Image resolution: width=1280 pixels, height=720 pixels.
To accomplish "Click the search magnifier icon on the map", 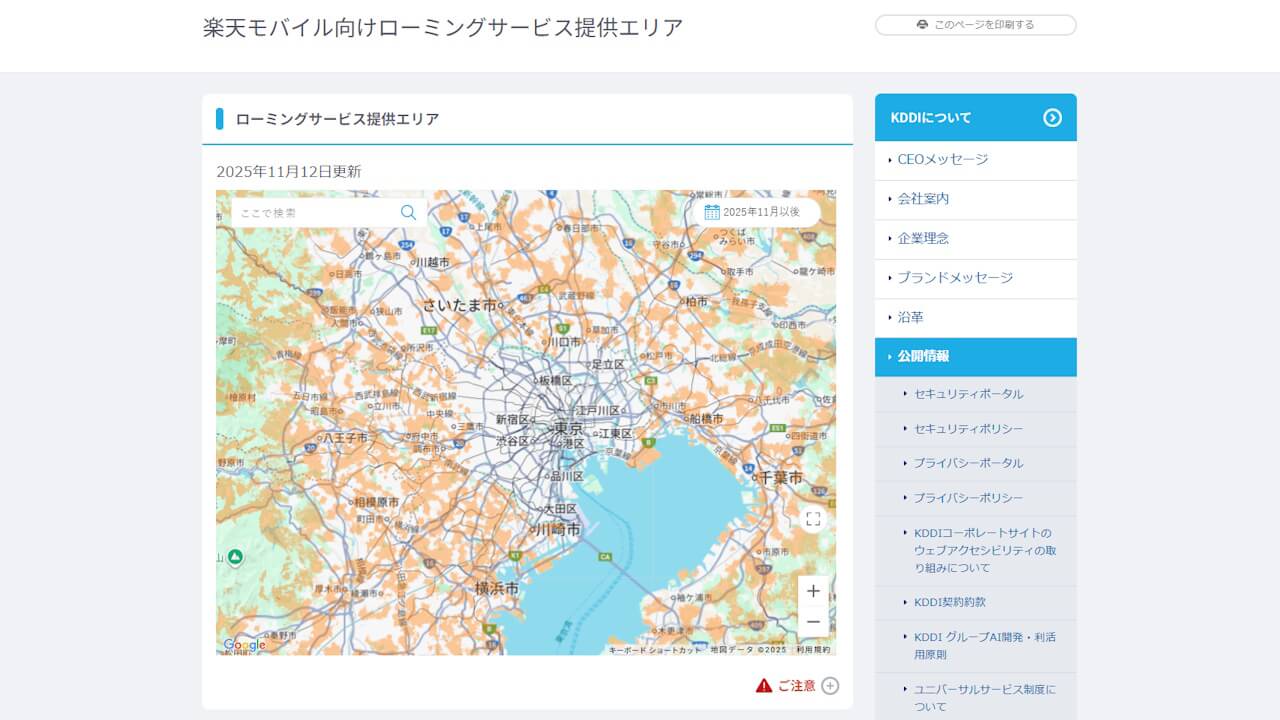I will [408, 212].
